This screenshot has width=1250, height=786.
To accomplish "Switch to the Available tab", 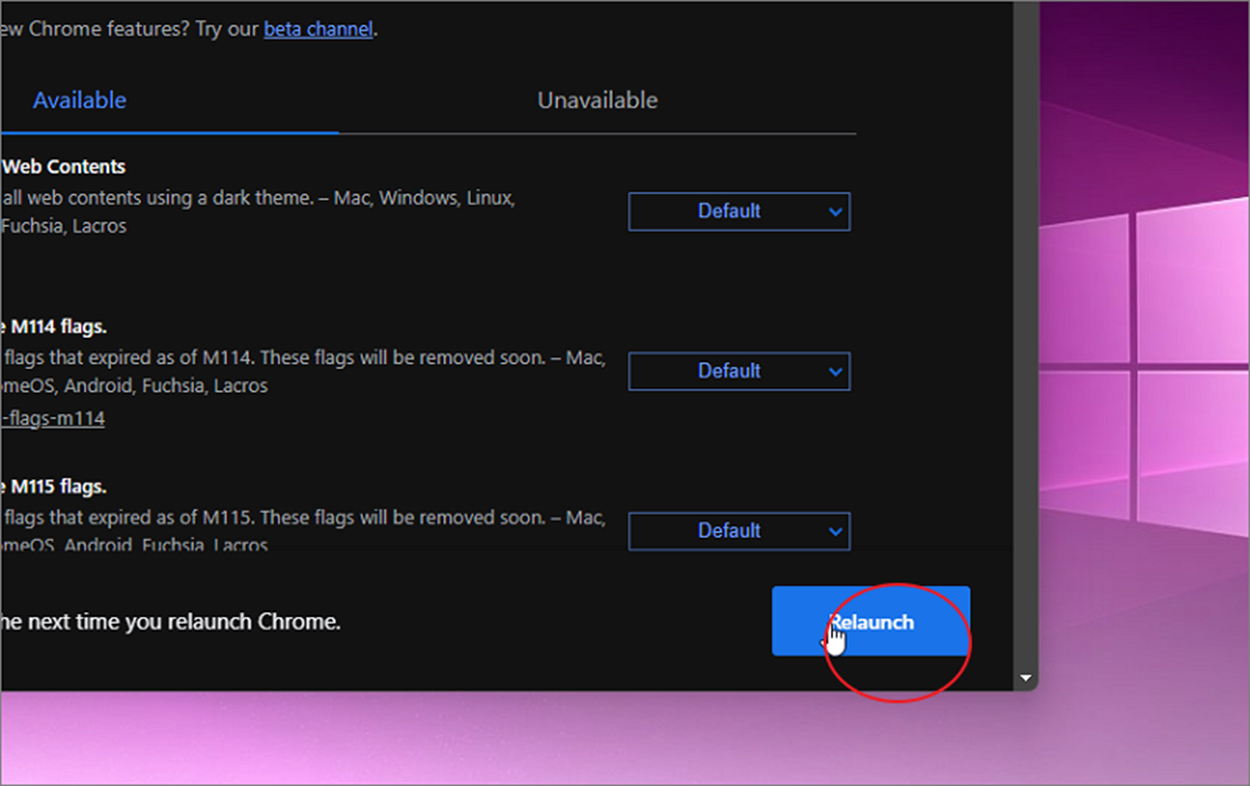I will click(79, 100).
